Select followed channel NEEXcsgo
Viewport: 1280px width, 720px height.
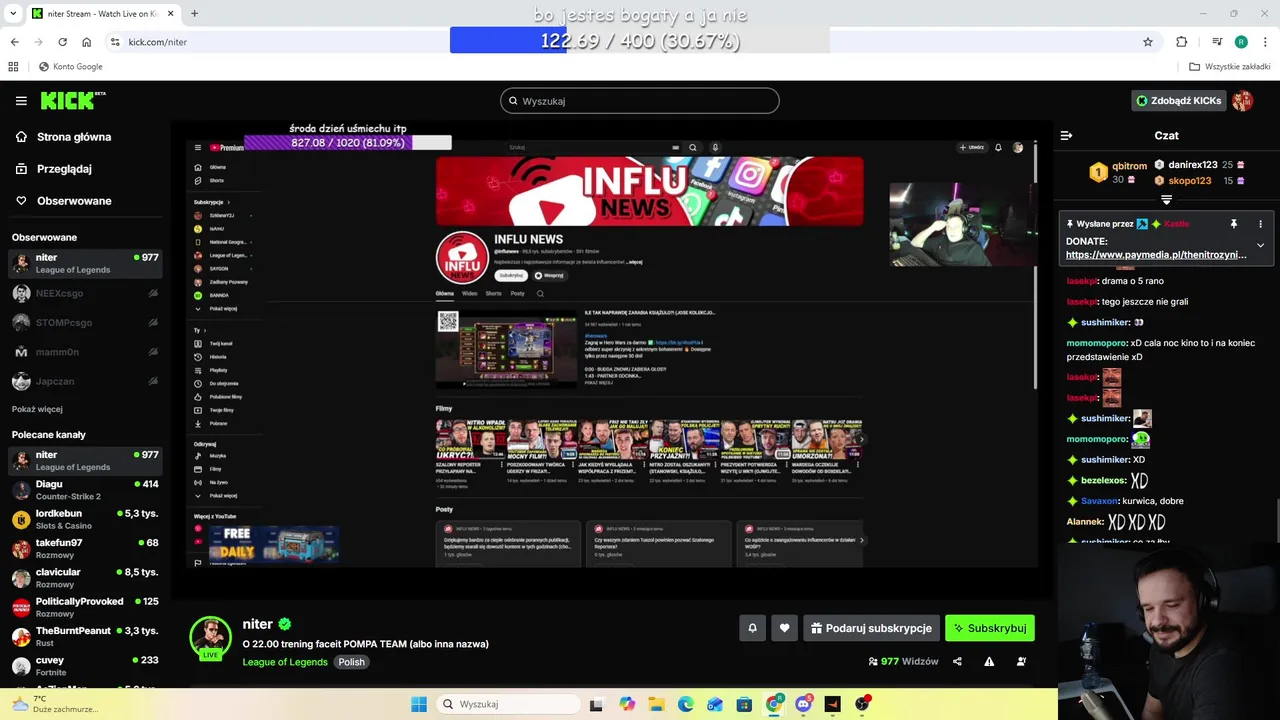85,293
